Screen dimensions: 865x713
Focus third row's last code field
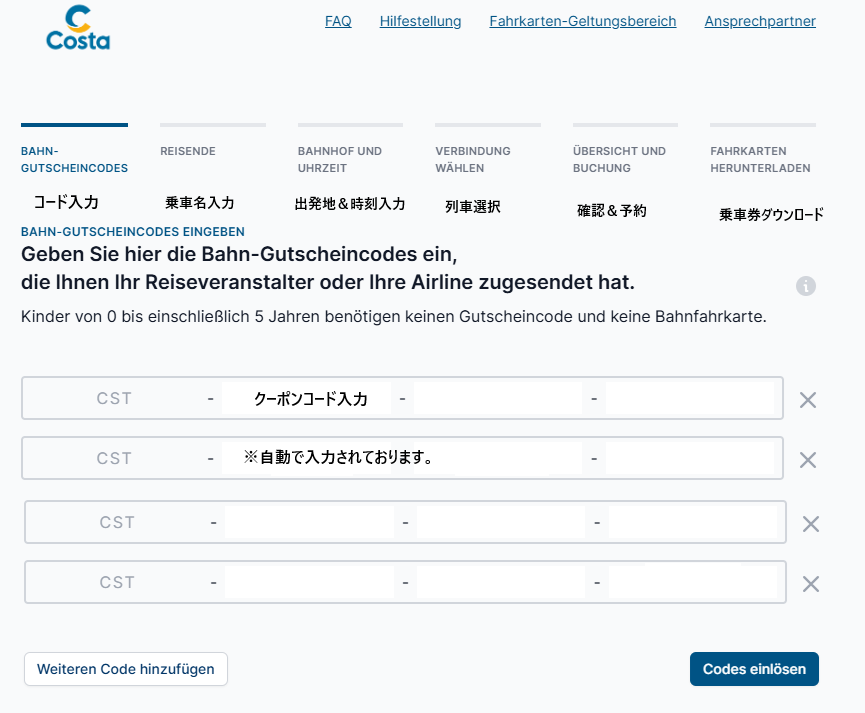[x=693, y=522]
